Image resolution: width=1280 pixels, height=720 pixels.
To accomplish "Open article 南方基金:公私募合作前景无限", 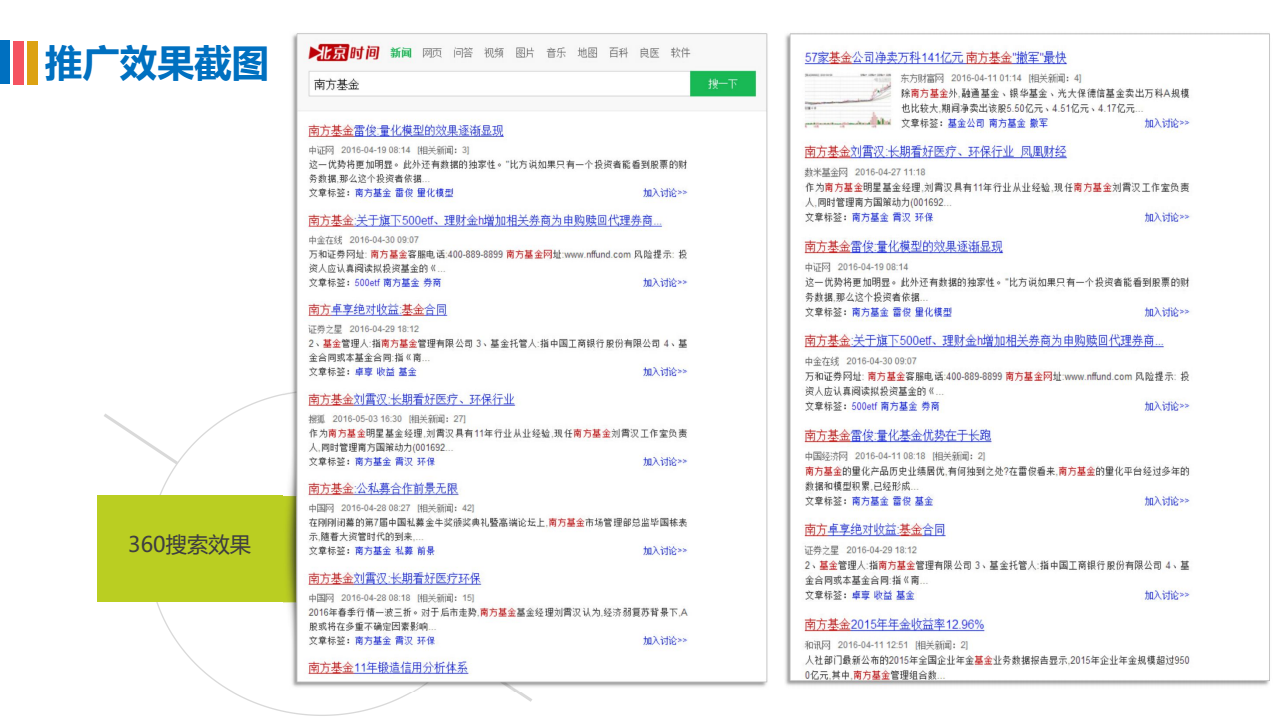I will tap(383, 489).
